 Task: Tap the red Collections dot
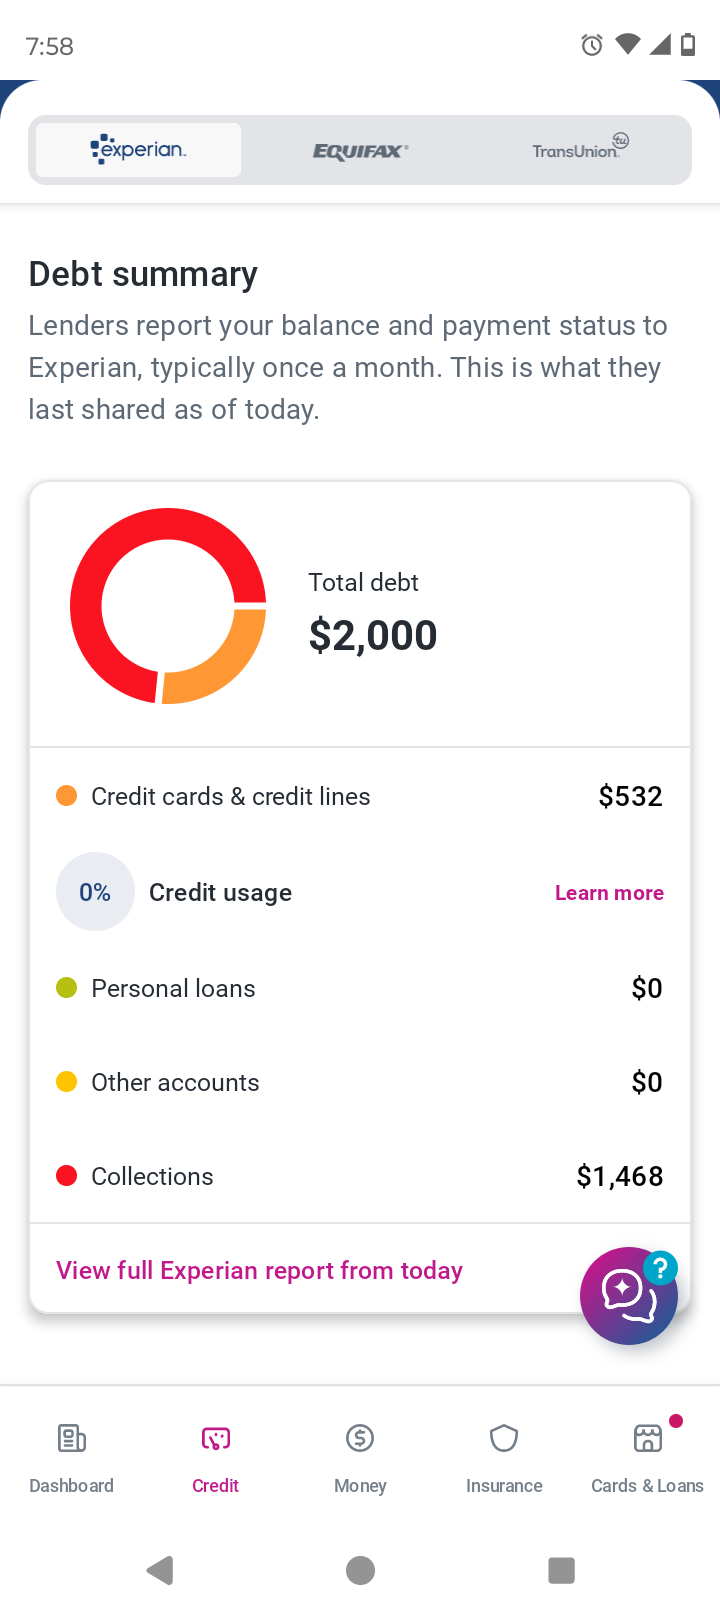(x=67, y=1176)
